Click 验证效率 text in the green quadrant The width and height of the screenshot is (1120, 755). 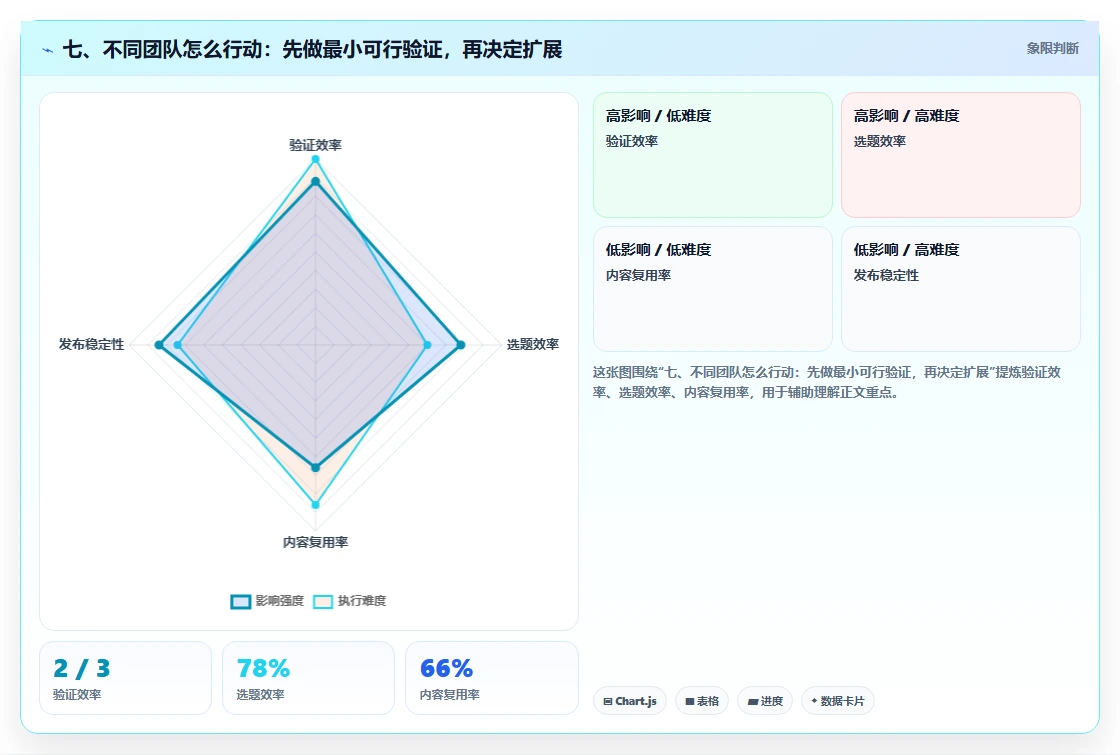point(632,141)
